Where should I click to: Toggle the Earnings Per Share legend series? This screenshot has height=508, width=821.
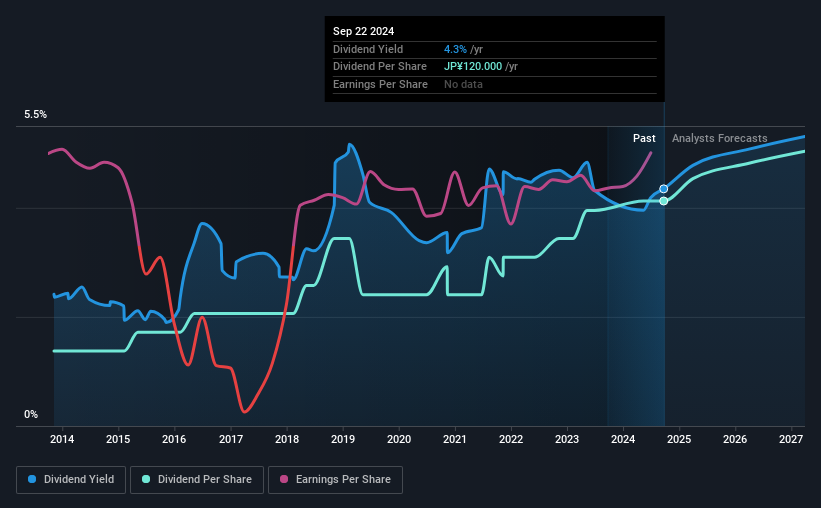335,480
